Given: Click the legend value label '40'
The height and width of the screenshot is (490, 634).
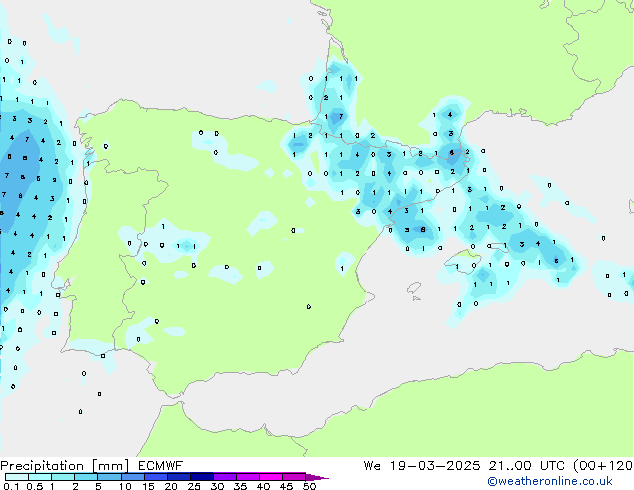Looking at the screenshot, I should (x=263, y=486).
